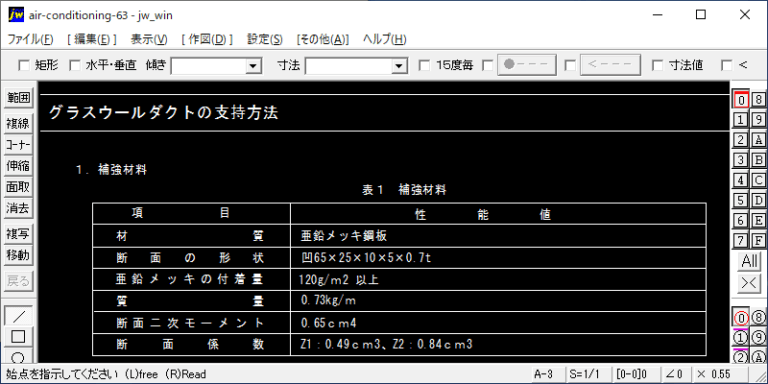
Task: Open the ヘルプ(H) menu
Action: 384,39
